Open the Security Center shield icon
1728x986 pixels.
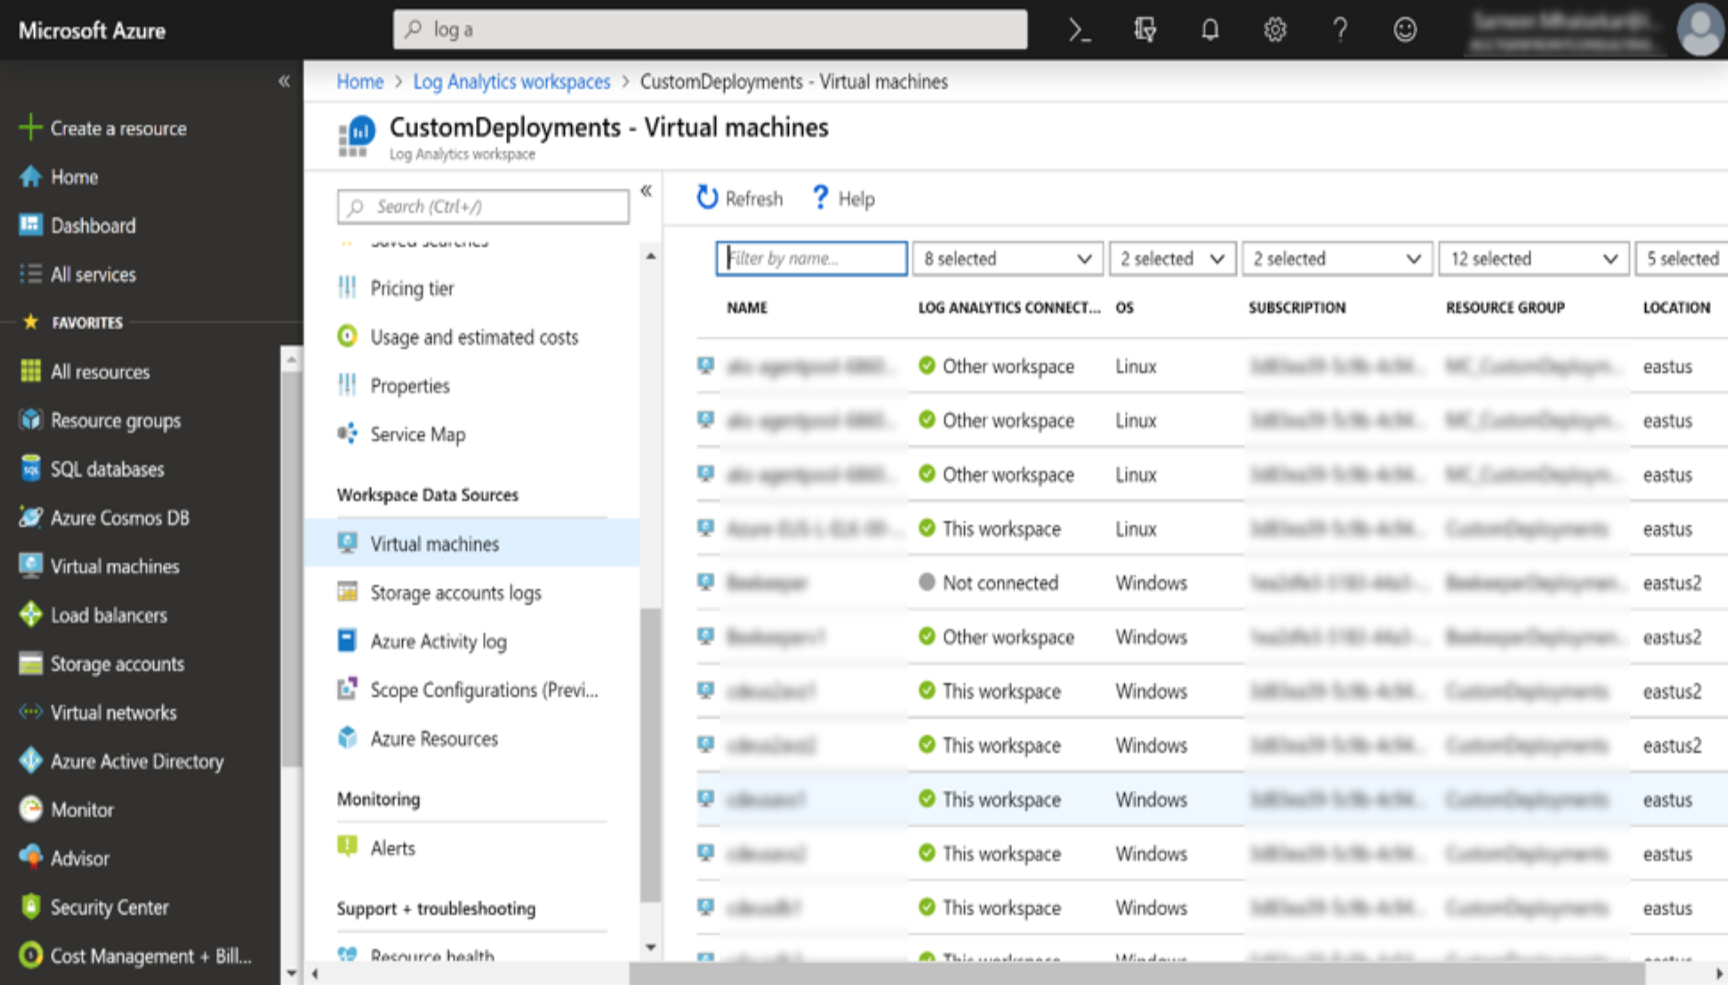pyautogui.click(x=31, y=907)
